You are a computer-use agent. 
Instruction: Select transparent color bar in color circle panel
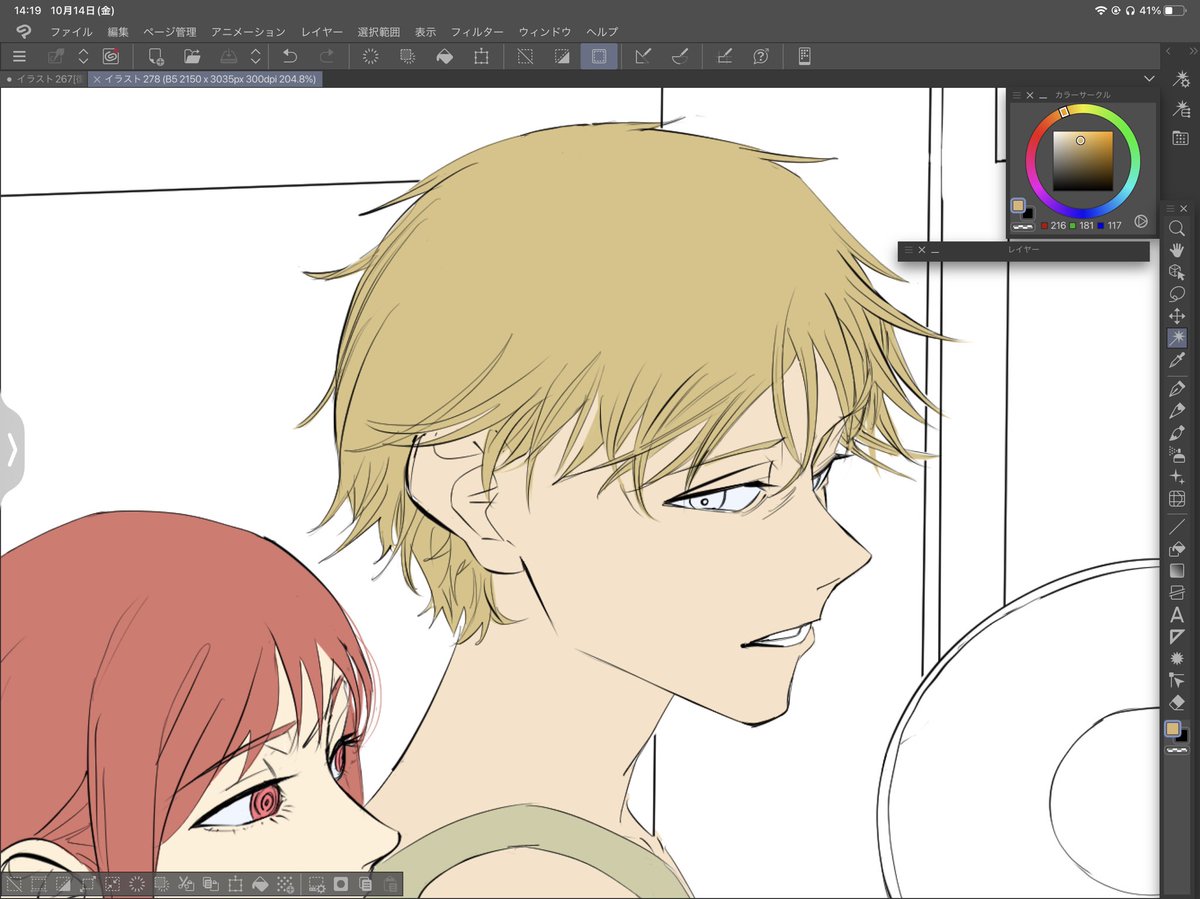click(1023, 226)
